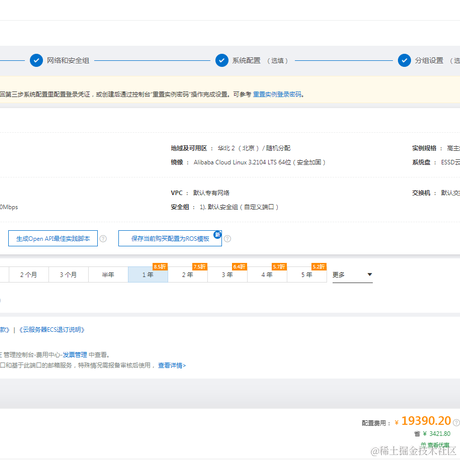Open help icon beside 保存为ROS模板 button
The image size is (460, 460).
pos(228,239)
